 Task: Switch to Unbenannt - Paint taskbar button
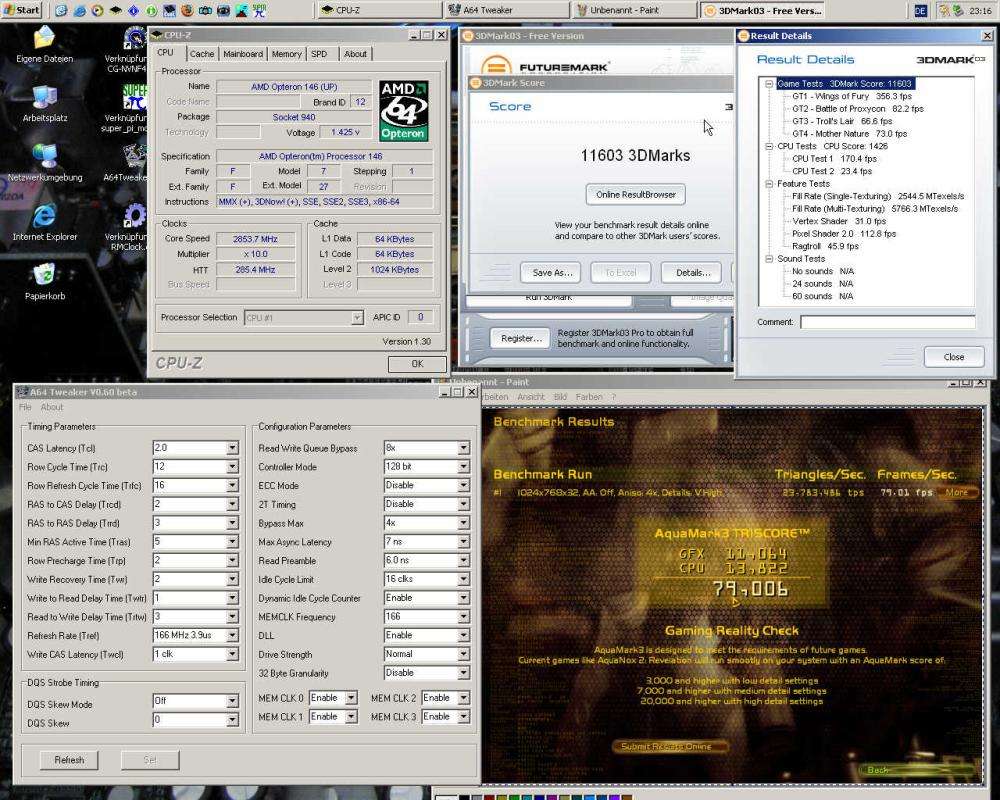pos(635,10)
